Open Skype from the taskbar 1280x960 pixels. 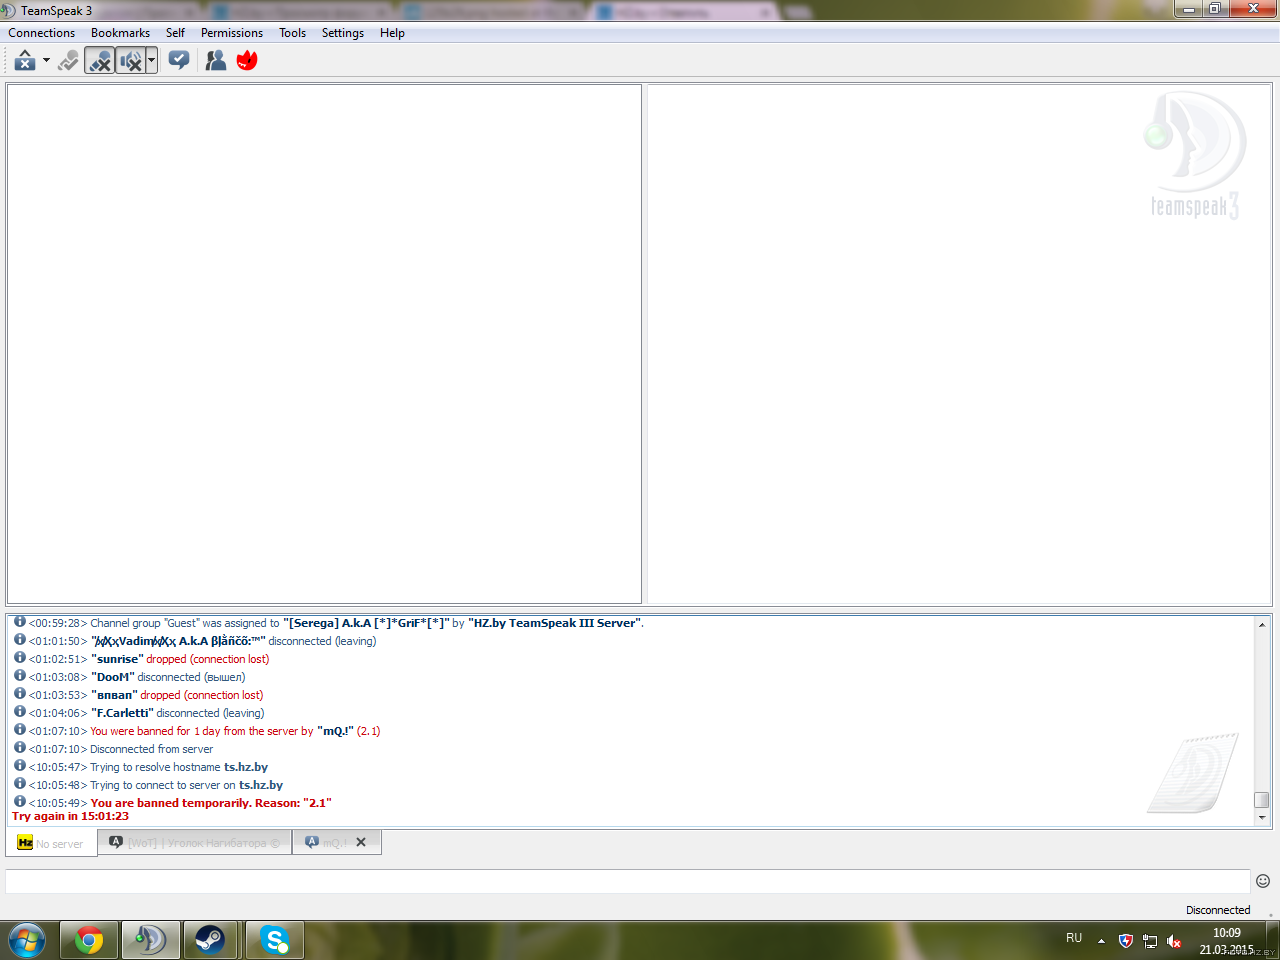274,940
